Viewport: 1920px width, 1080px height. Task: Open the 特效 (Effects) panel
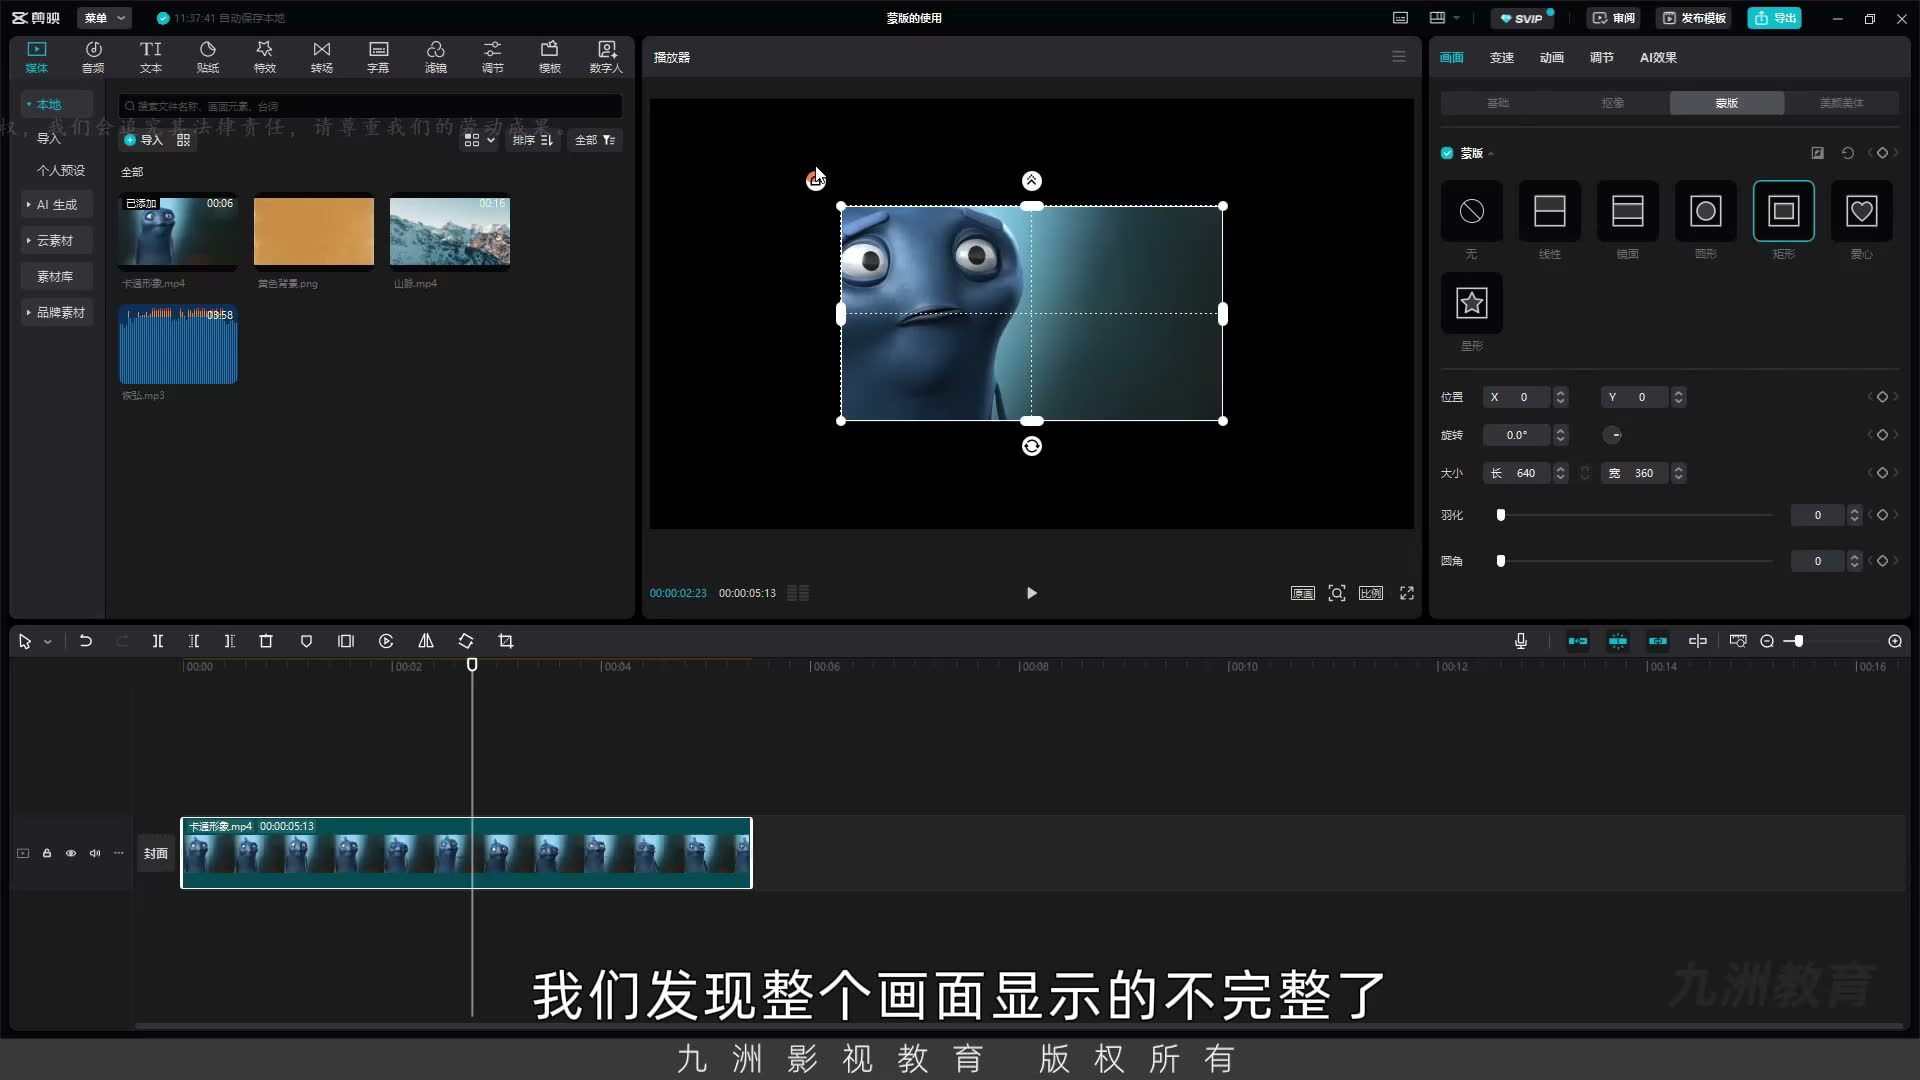point(264,57)
